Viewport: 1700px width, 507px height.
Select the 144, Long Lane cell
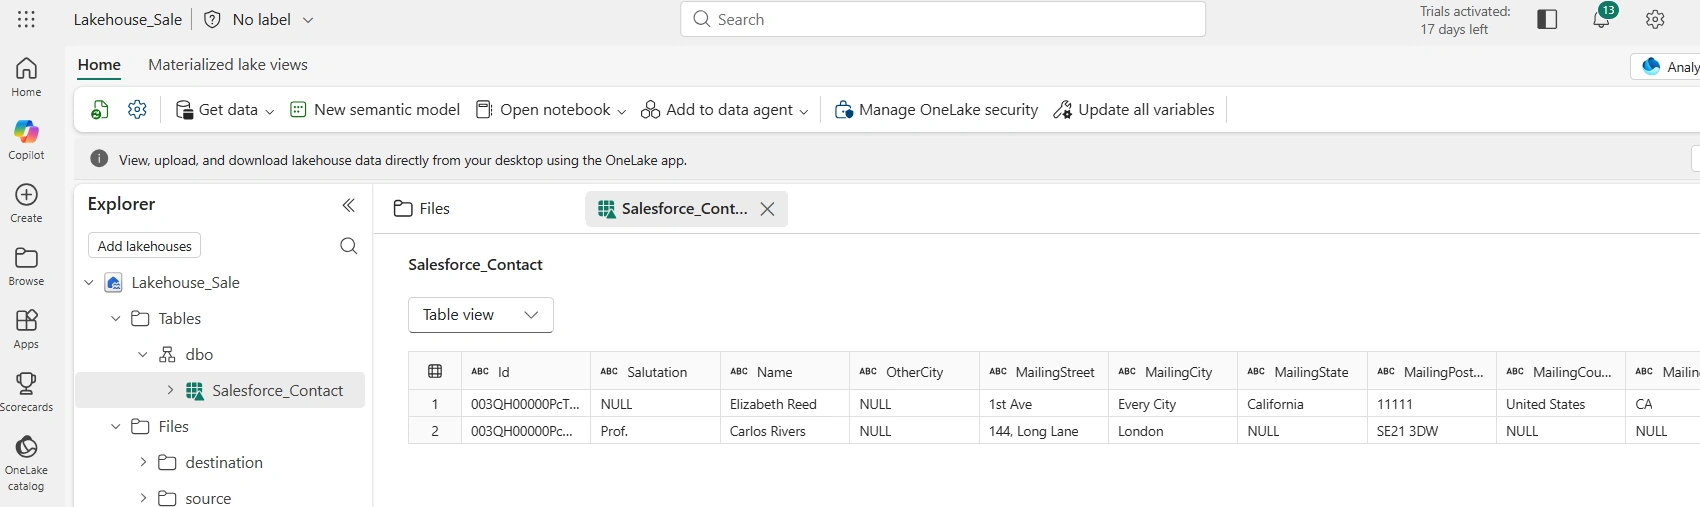(x=1044, y=431)
